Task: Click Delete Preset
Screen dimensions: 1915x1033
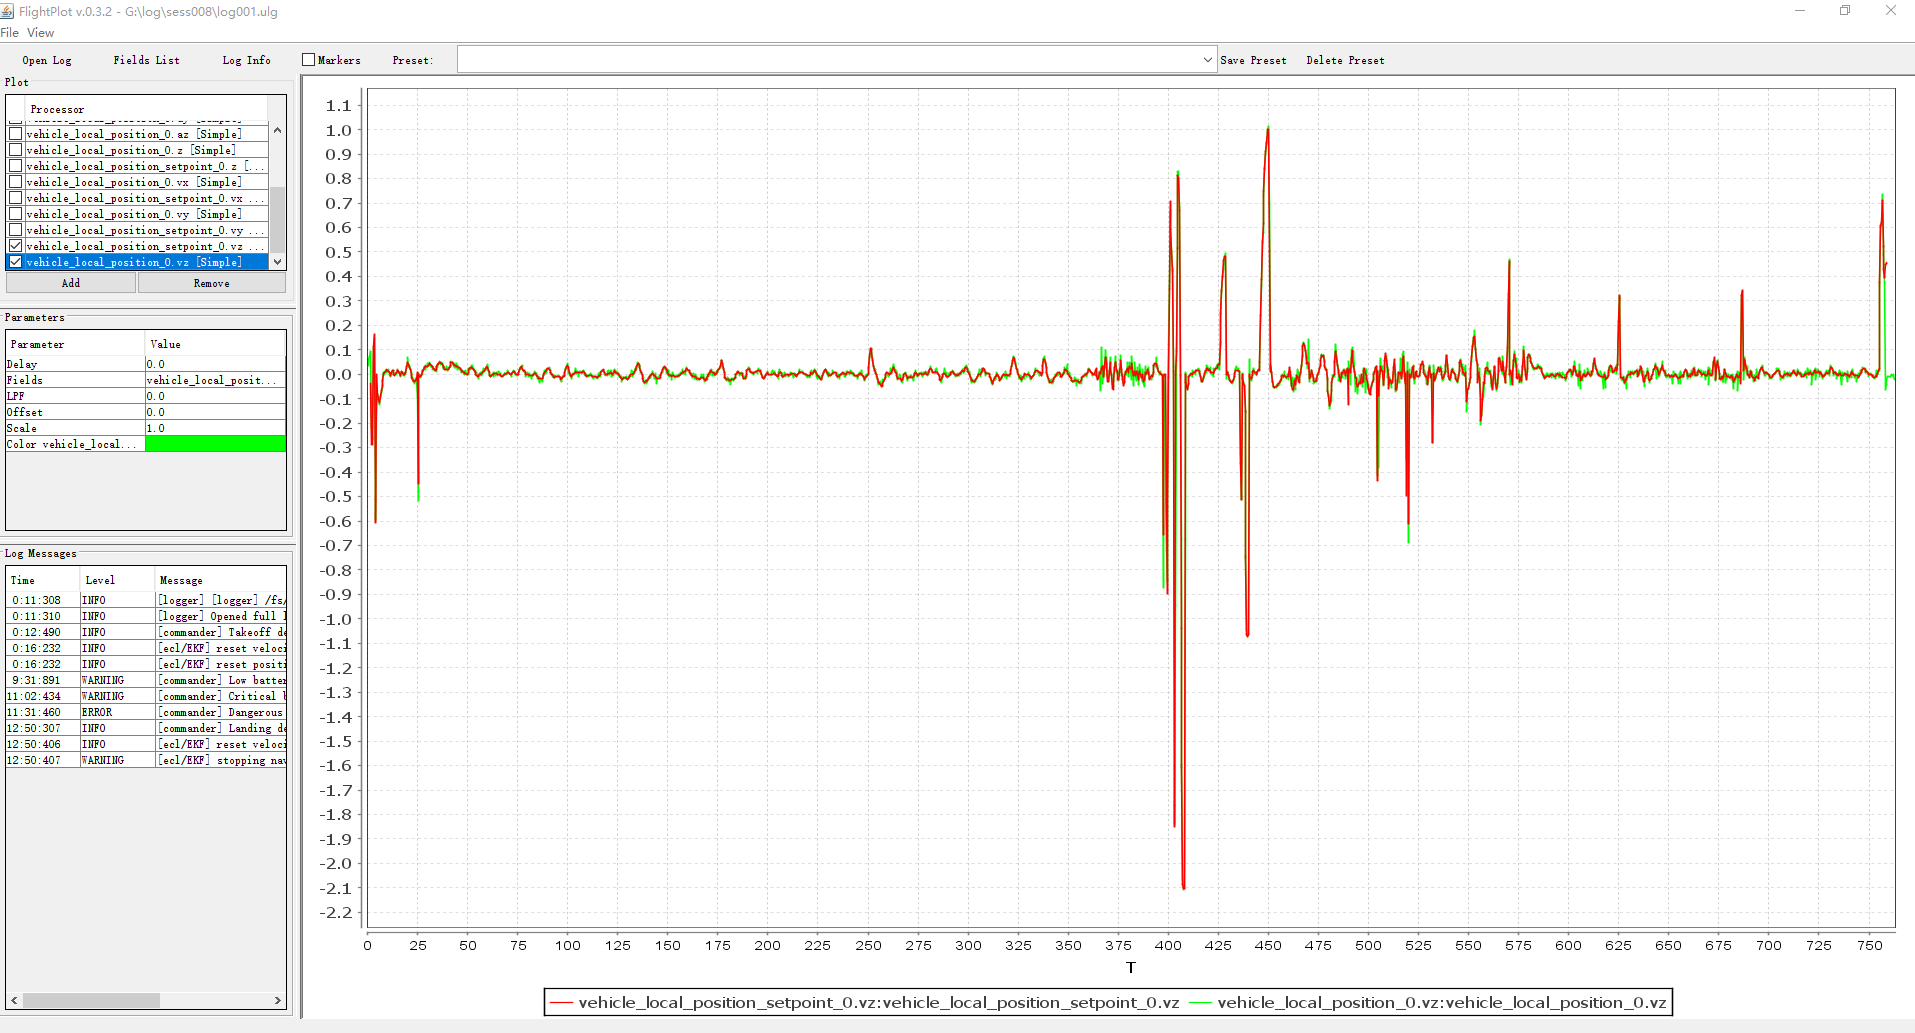Action: click(1346, 60)
